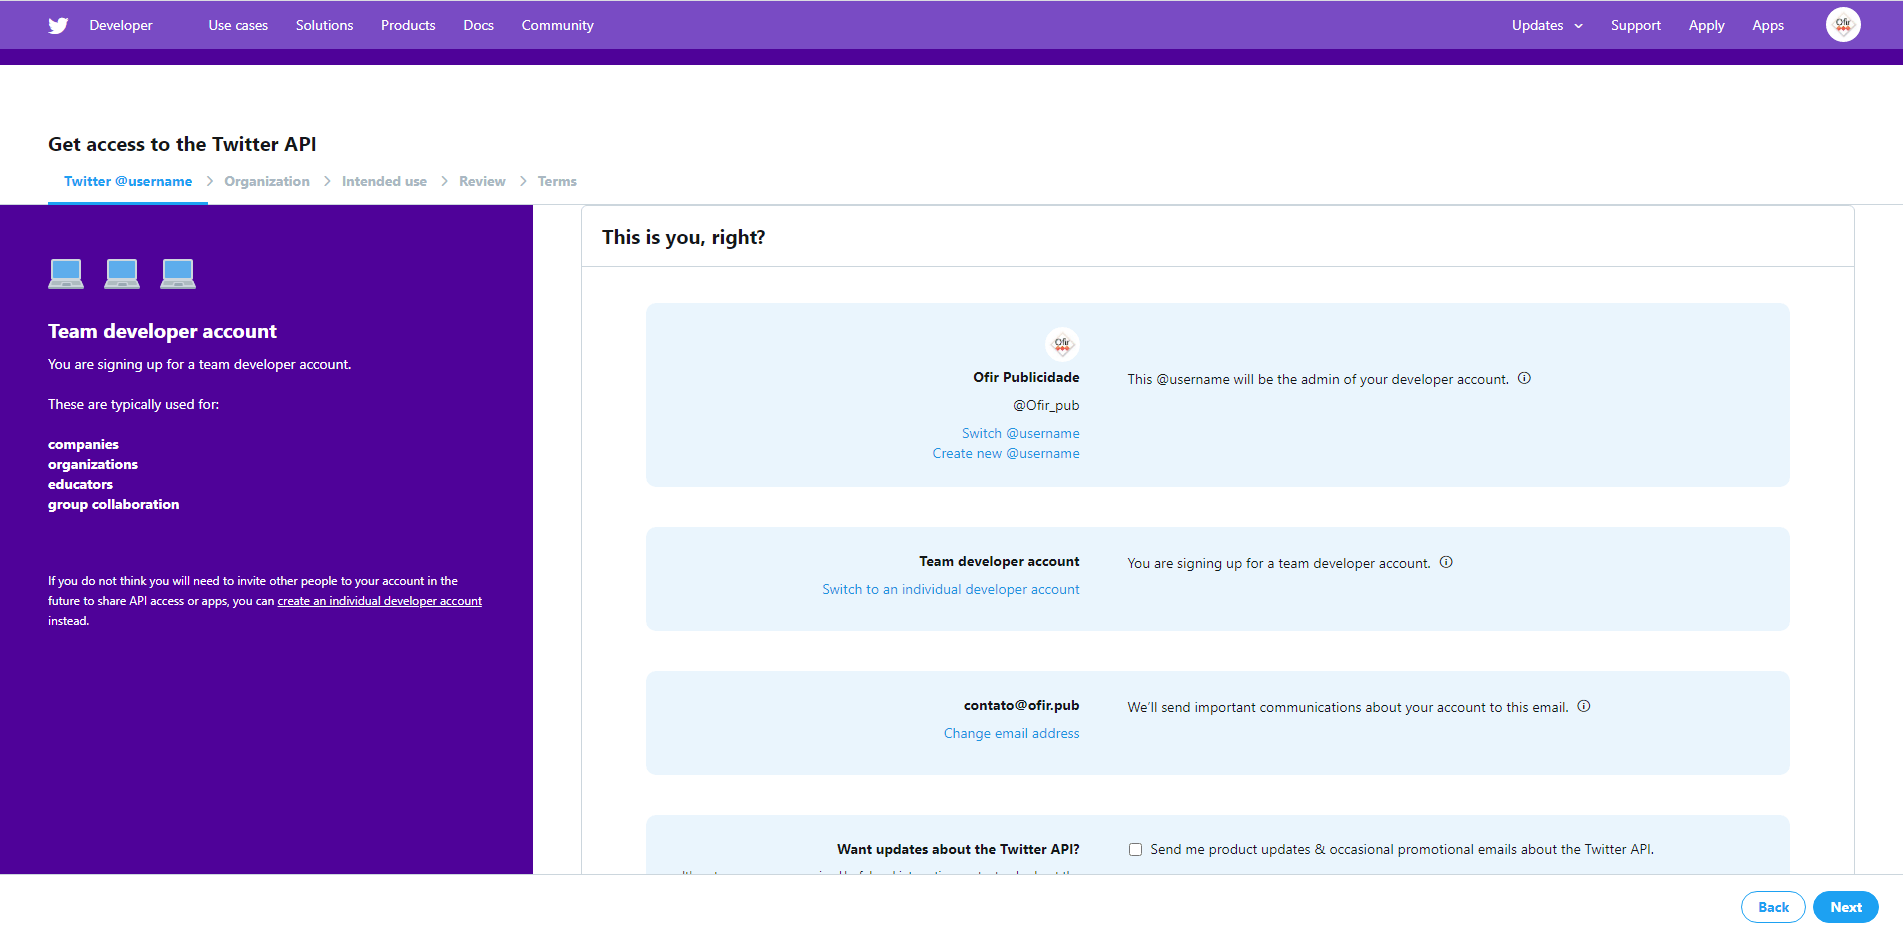Click the Ofir Publicidade profile picture
The height and width of the screenshot is (938, 1903).
pos(1062,344)
